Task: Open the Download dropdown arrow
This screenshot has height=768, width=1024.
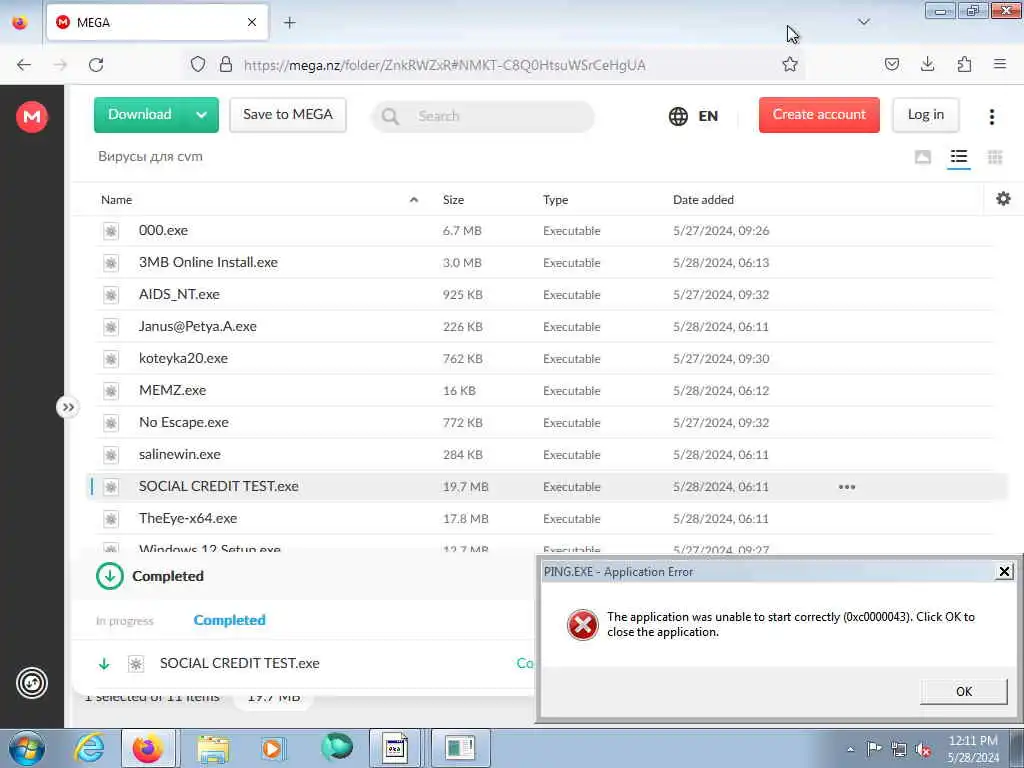Action: click(202, 115)
